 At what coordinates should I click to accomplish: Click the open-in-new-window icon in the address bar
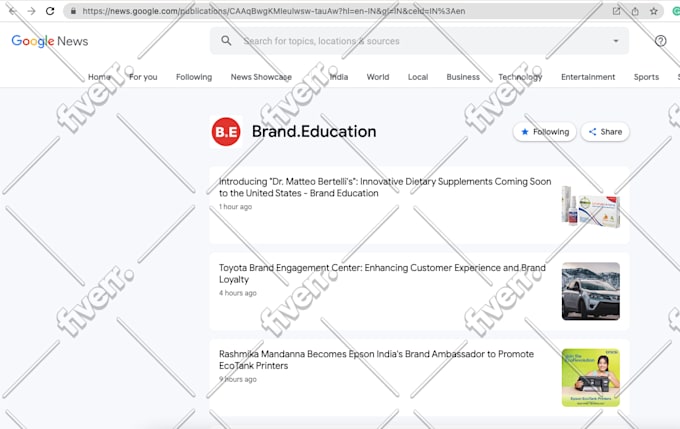pyautogui.click(x=616, y=11)
